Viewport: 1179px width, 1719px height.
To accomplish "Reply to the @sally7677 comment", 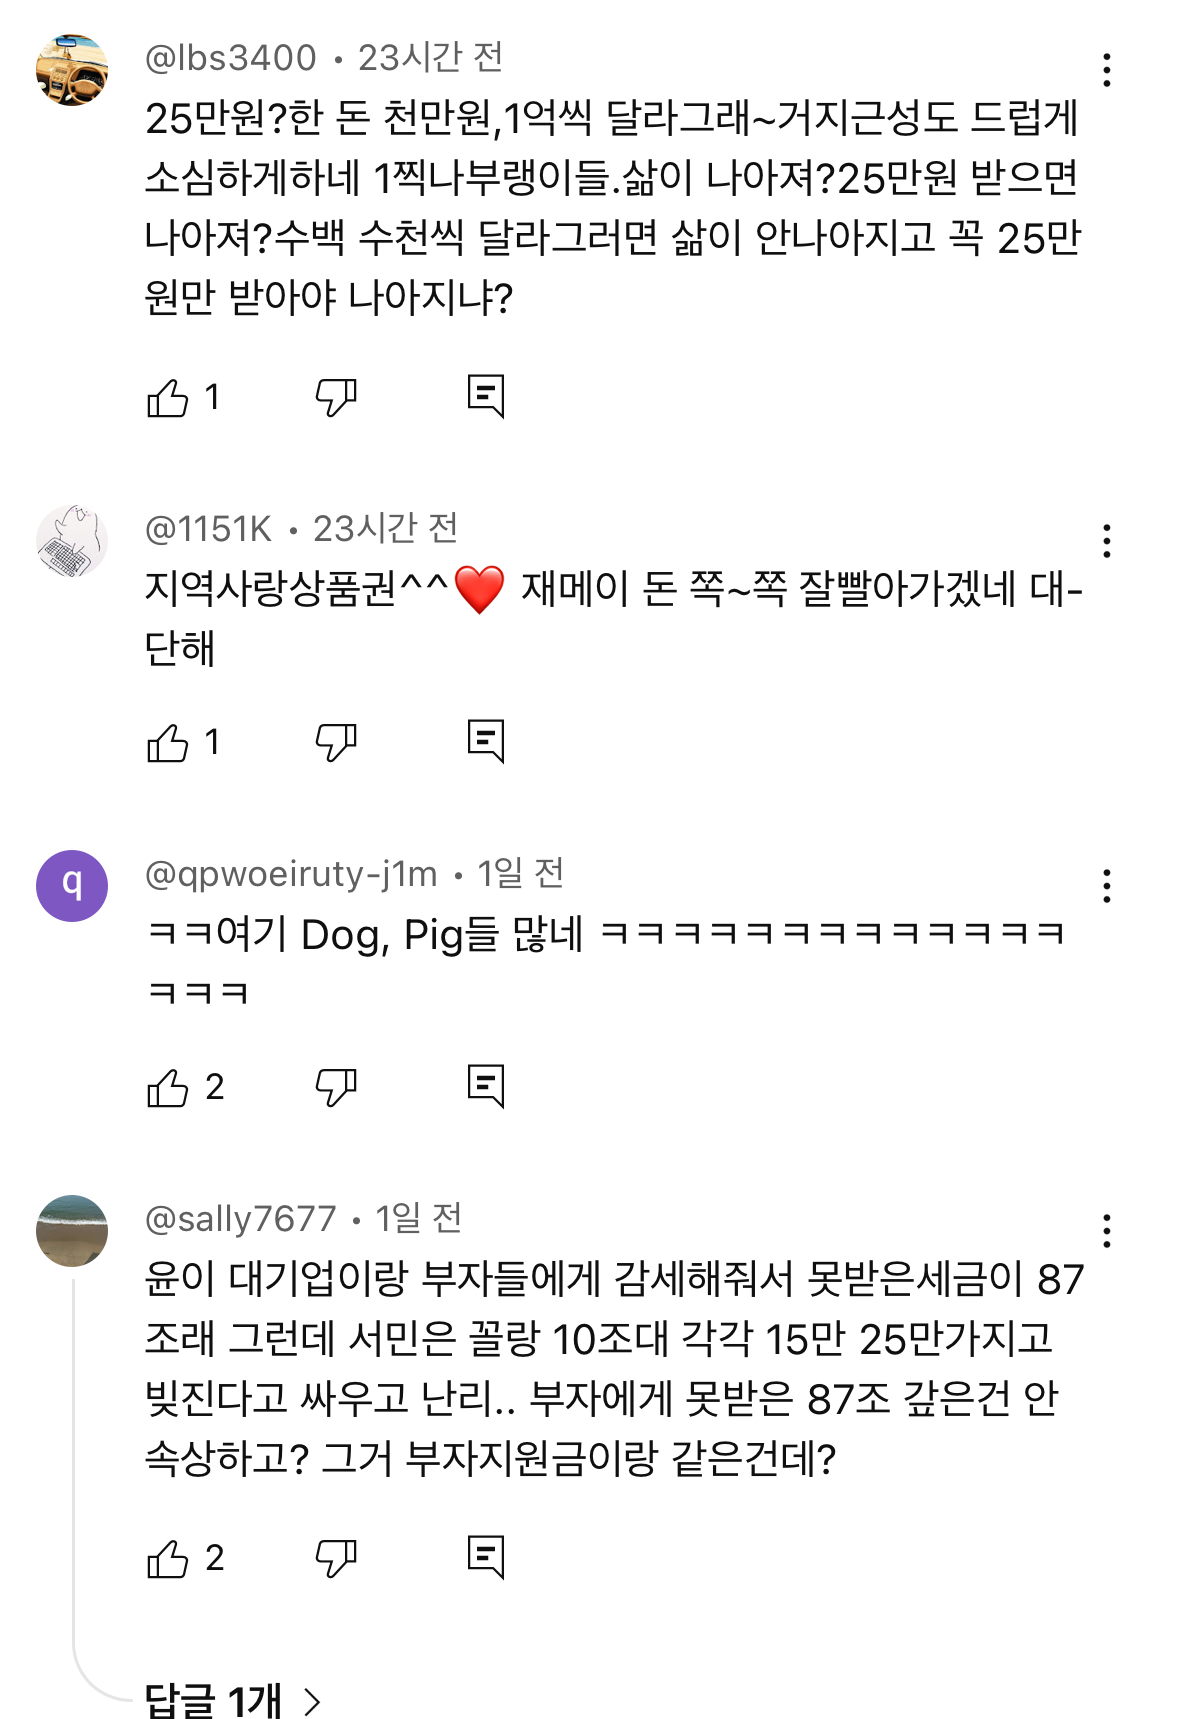I will (x=486, y=1558).
